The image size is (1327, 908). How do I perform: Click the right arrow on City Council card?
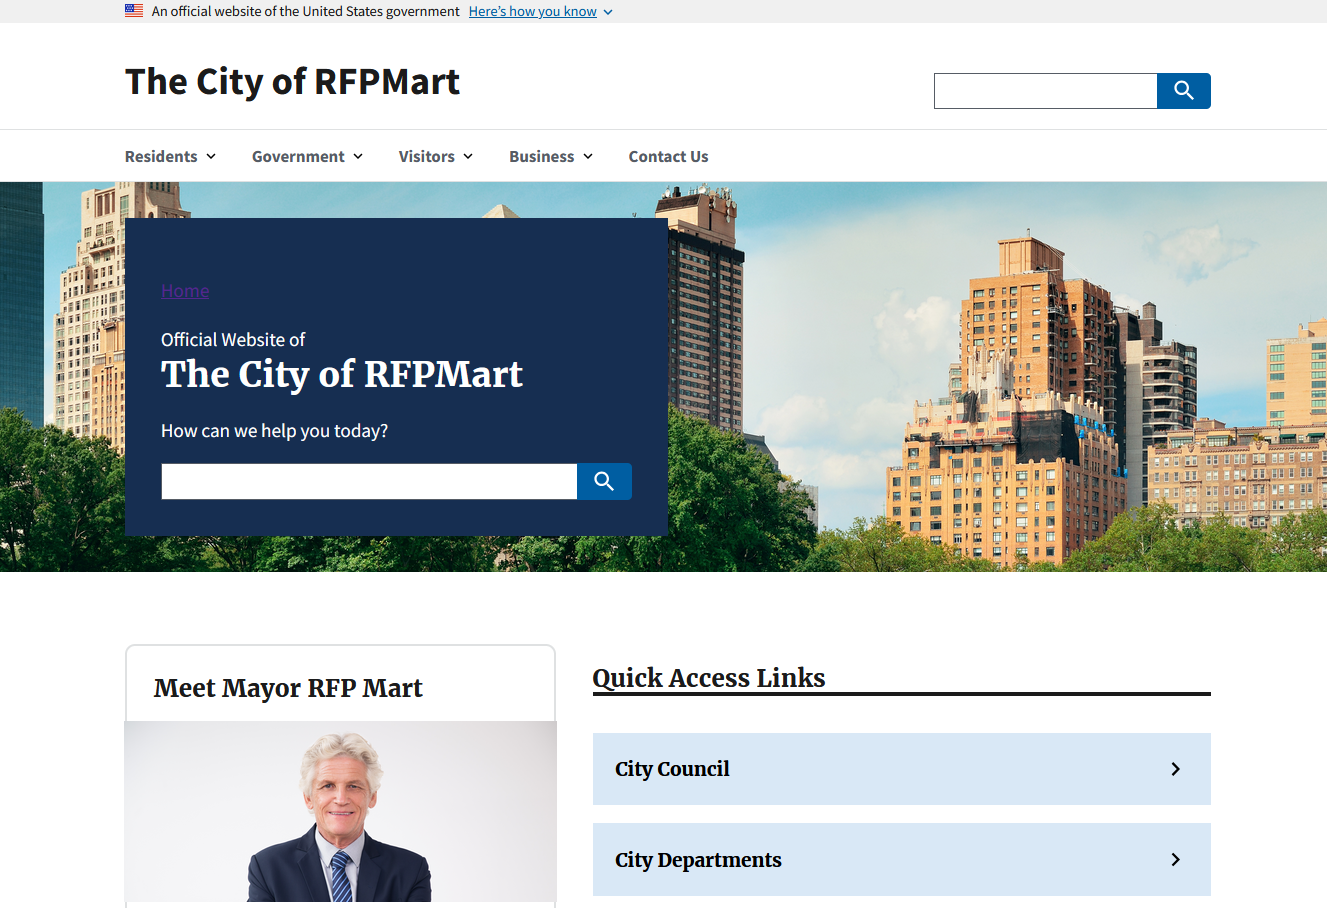point(1175,769)
